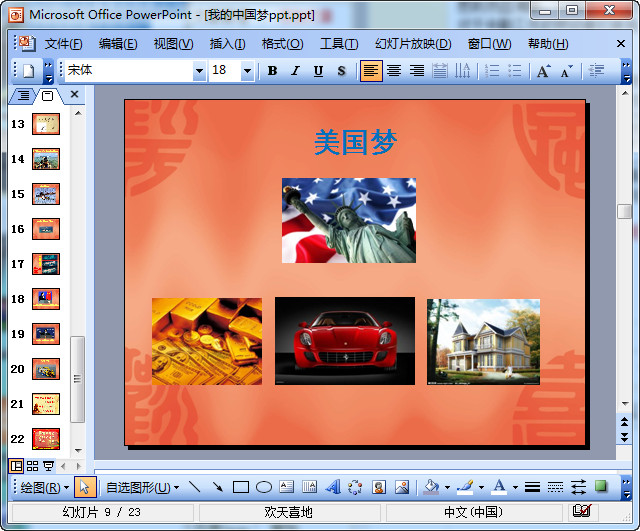Start slide show from current slide
Image resolution: width=640 pixels, height=531 pixels.
tap(49, 466)
